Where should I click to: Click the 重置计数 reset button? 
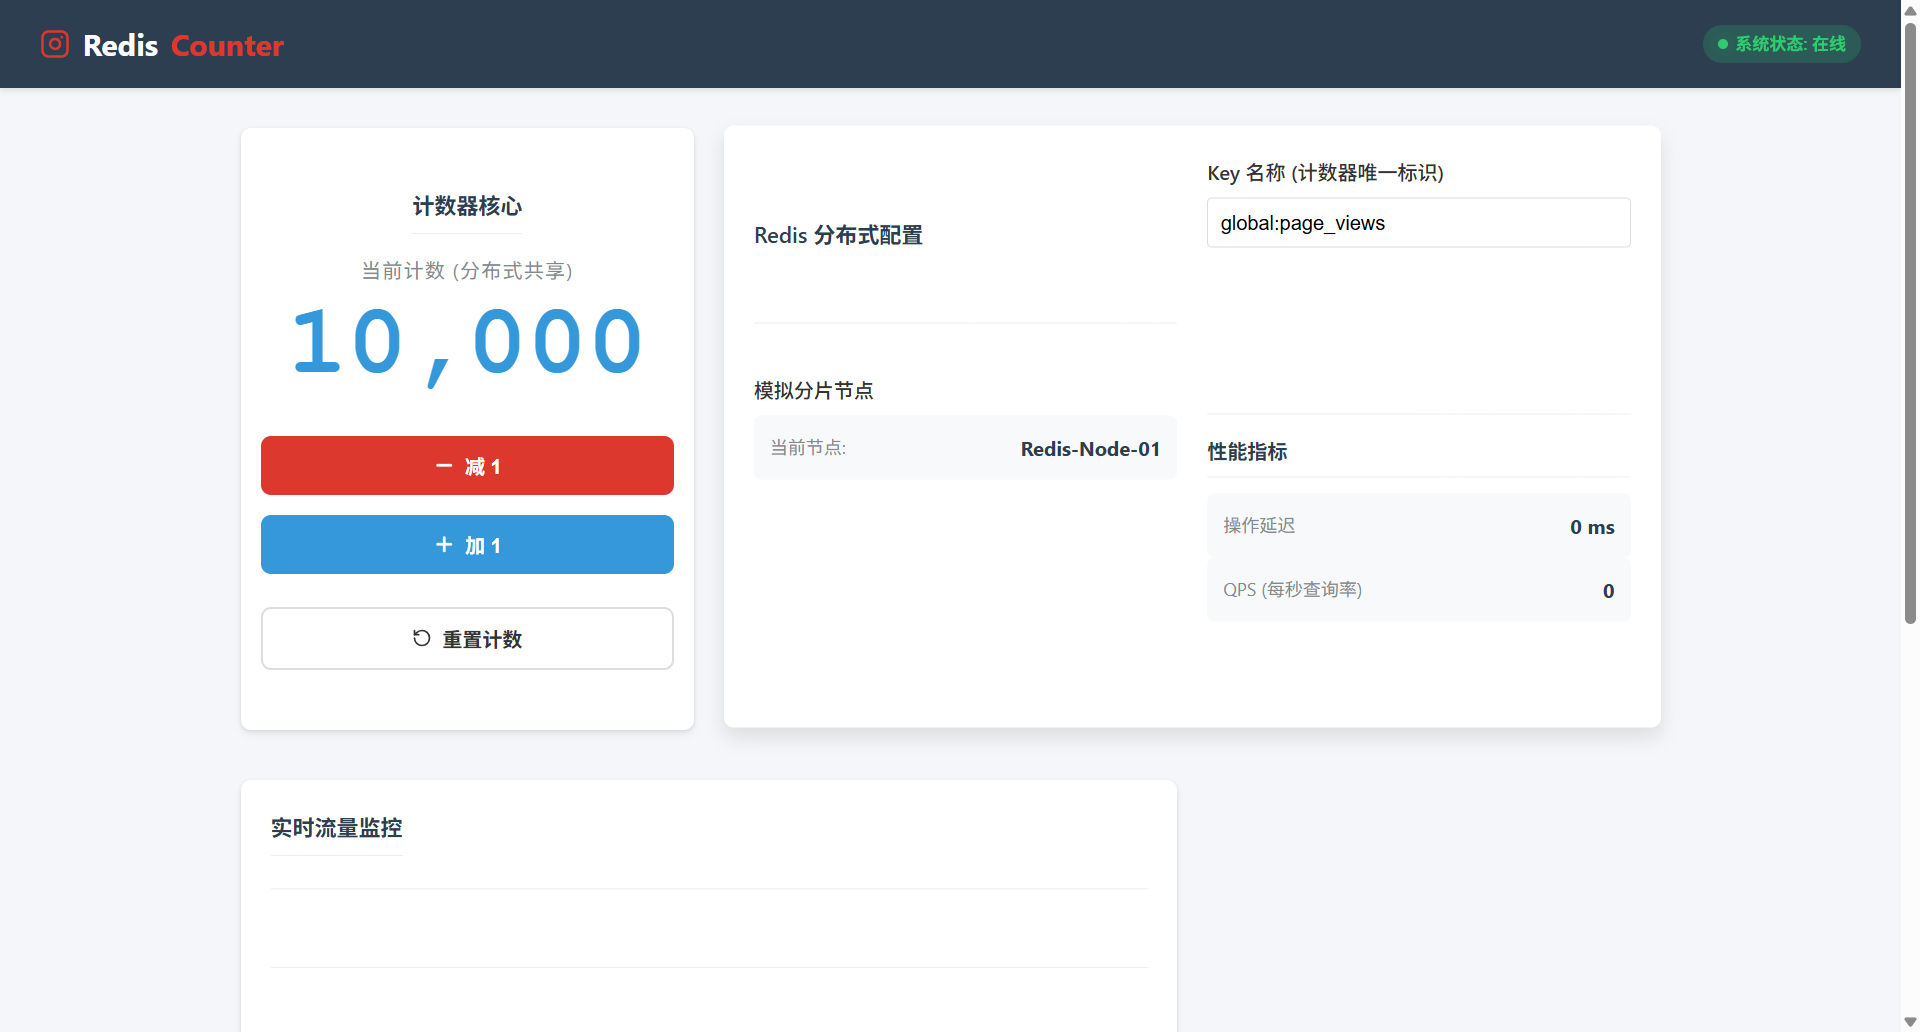click(x=467, y=638)
